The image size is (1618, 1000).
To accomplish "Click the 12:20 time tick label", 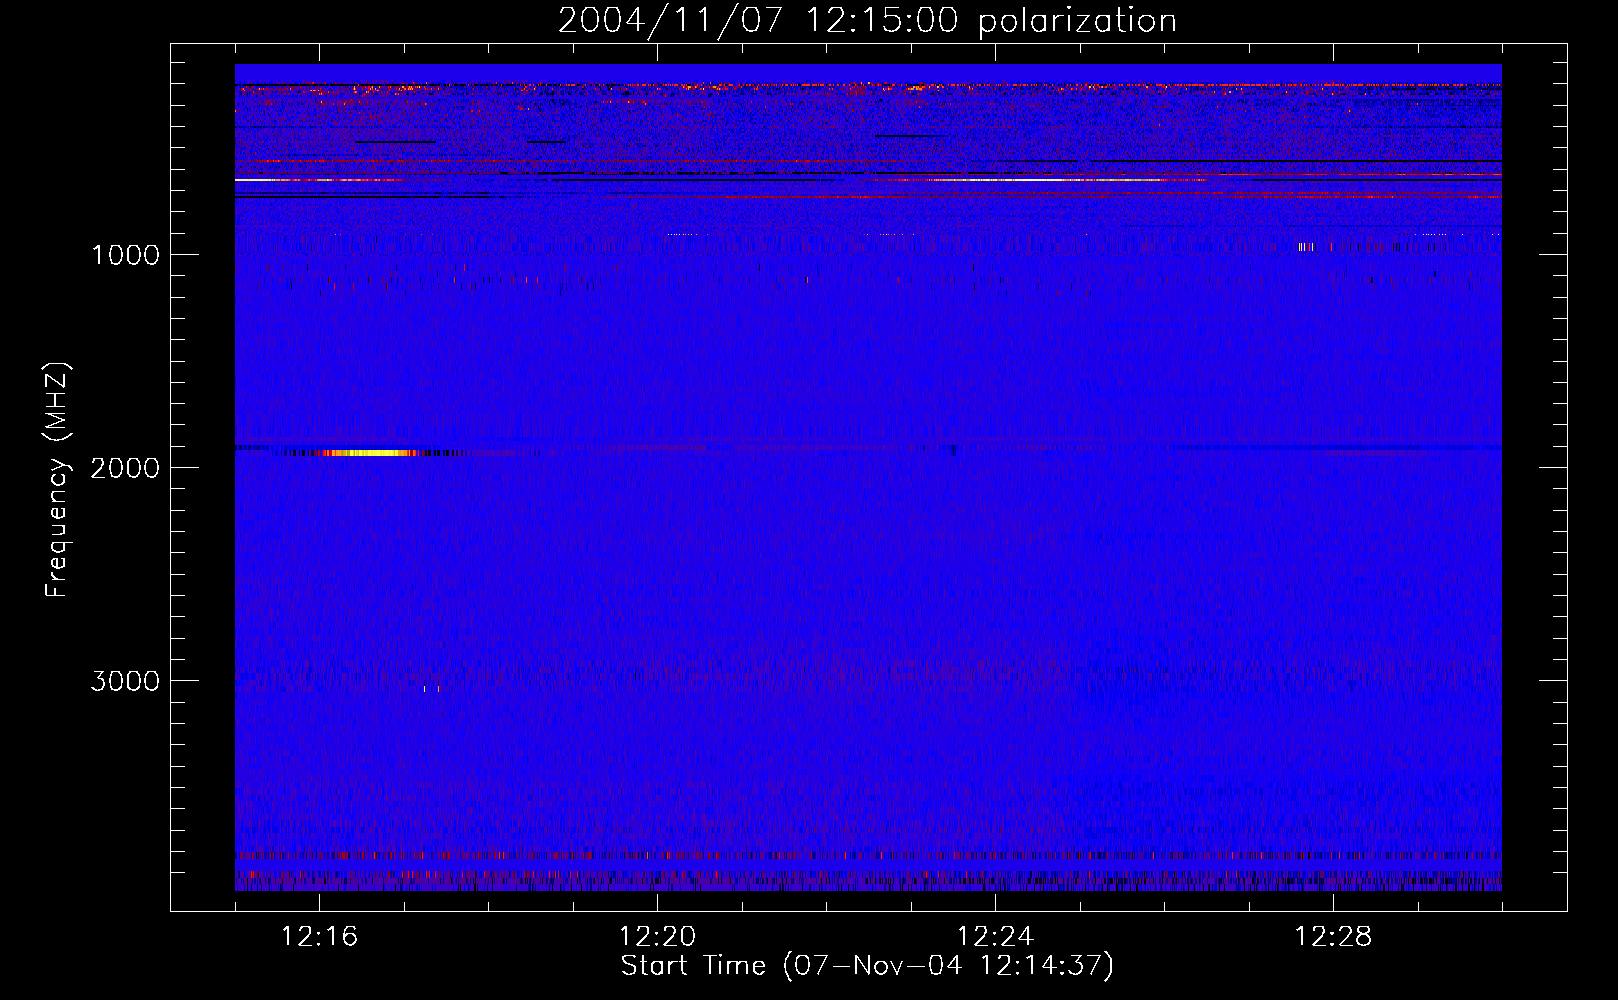I will pyautogui.click(x=657, y=937).
